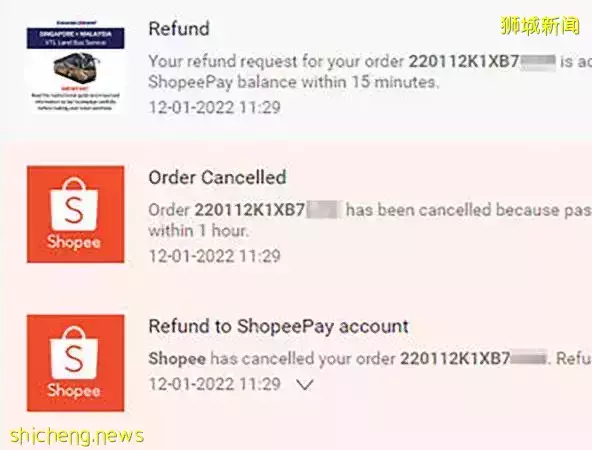Expand the ShopeePay refund notification chevron
This screenshot has width=592, height=450.
pyautogui.click(x=304, y=385)
